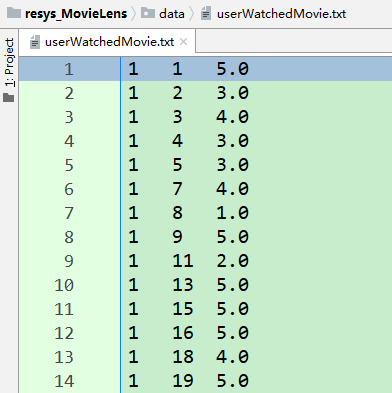Click rating 2.0 on line 9

(232, 261)
